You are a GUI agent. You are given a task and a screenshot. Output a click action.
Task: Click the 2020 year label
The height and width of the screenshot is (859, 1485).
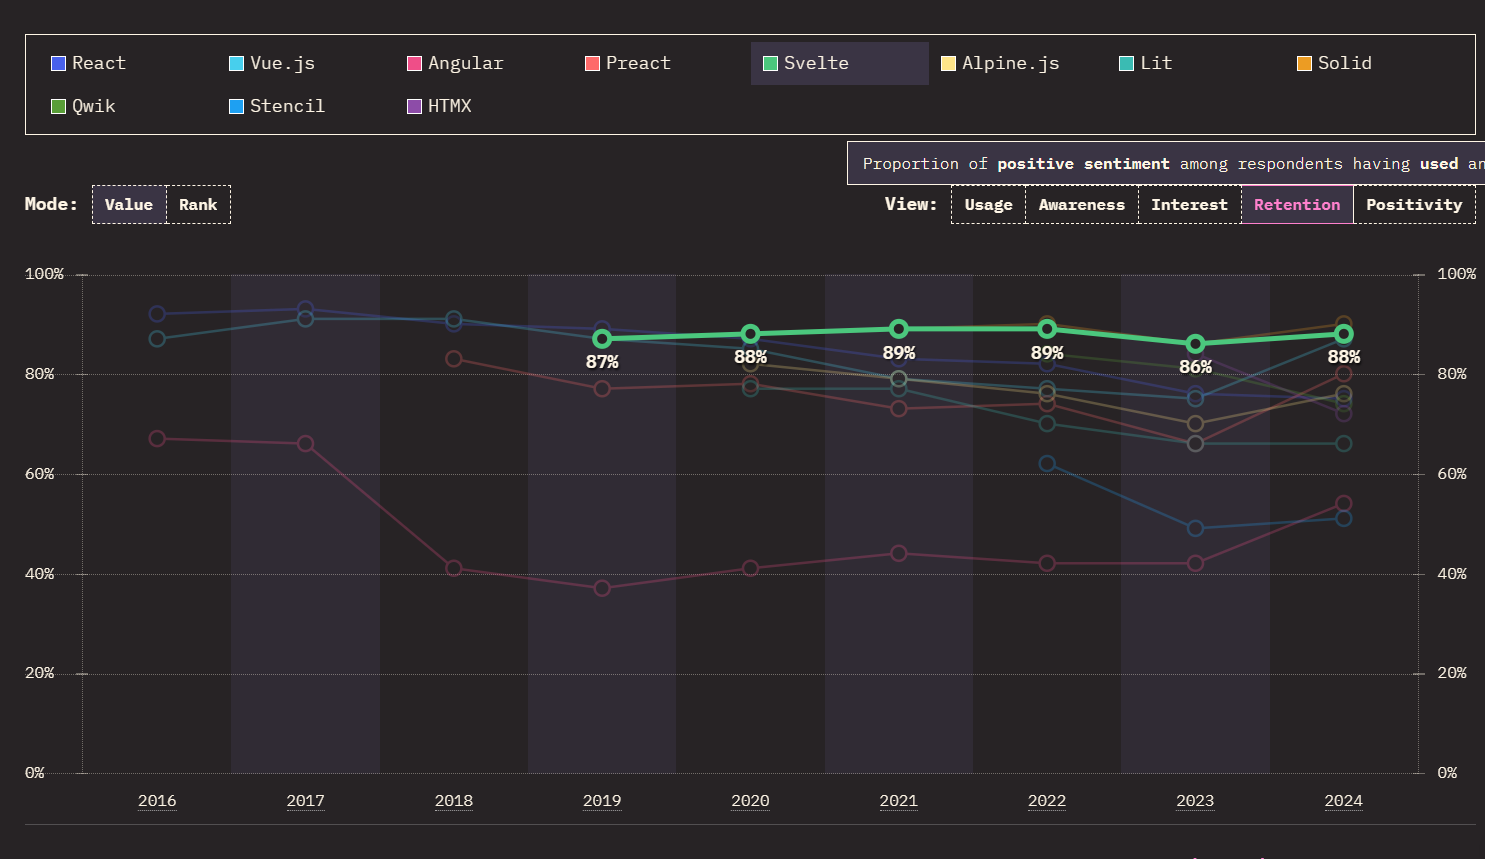click(750, 801)
